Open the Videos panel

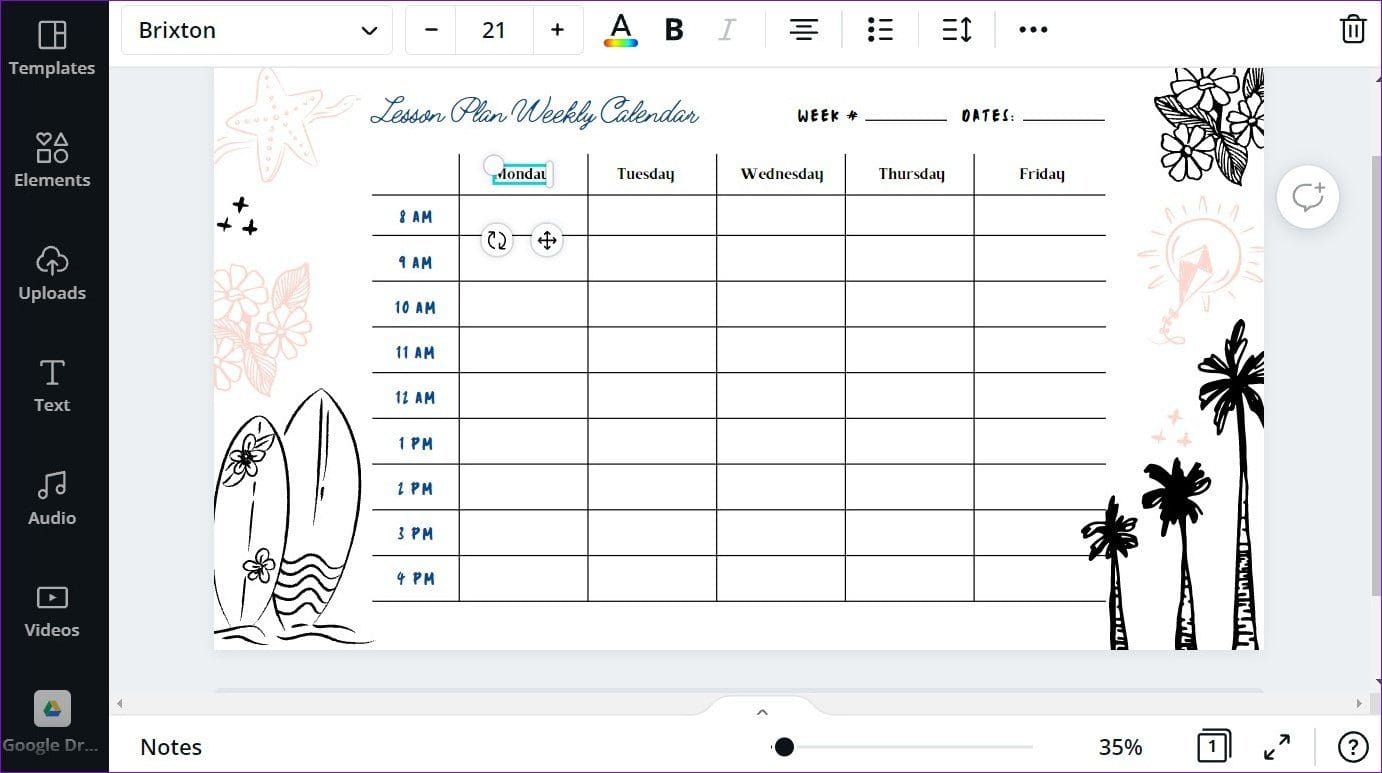[52, 611]
